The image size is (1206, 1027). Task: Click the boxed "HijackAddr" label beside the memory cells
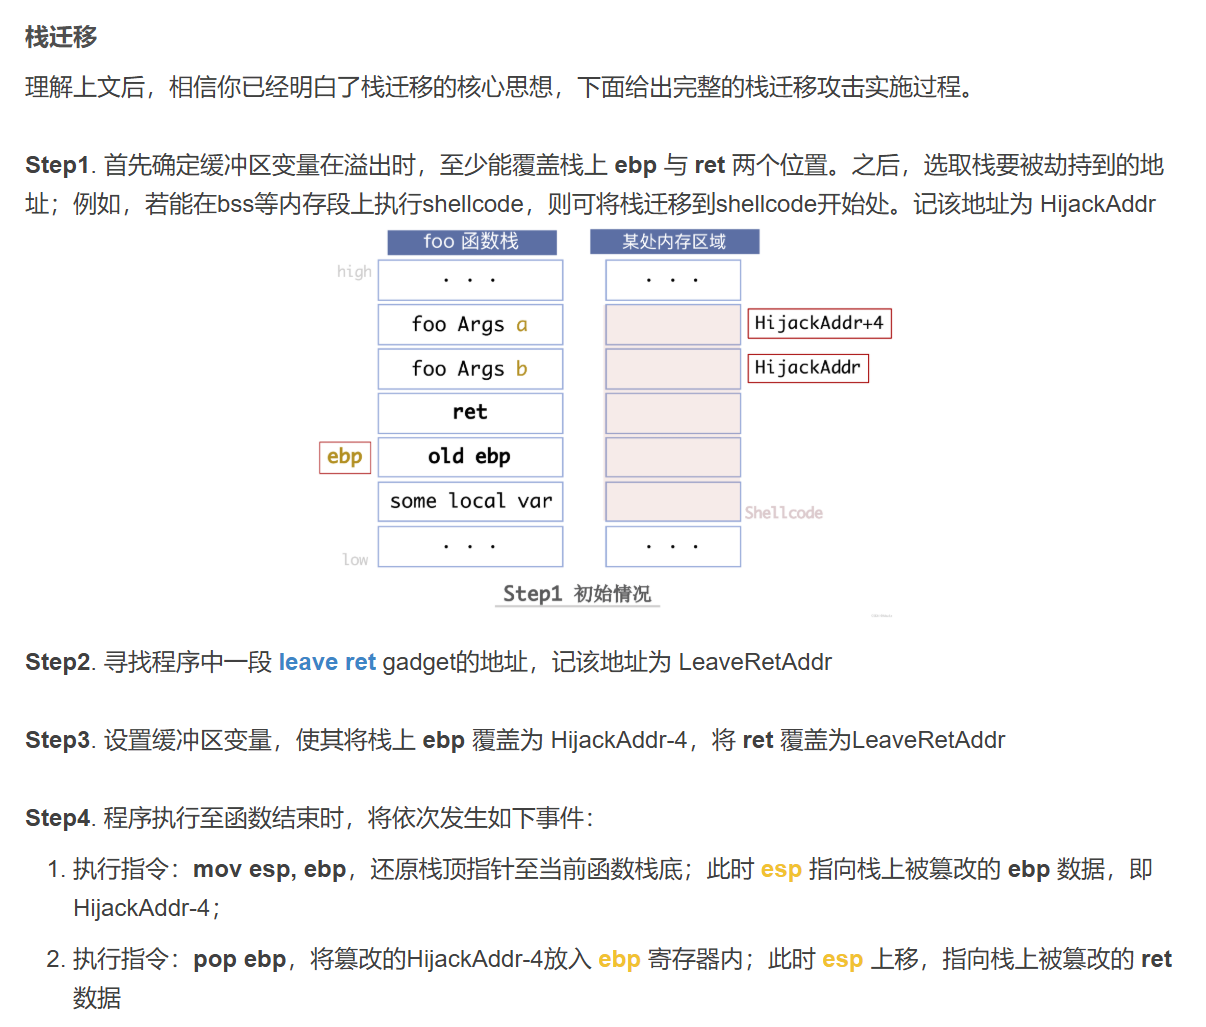coord(808,368)
